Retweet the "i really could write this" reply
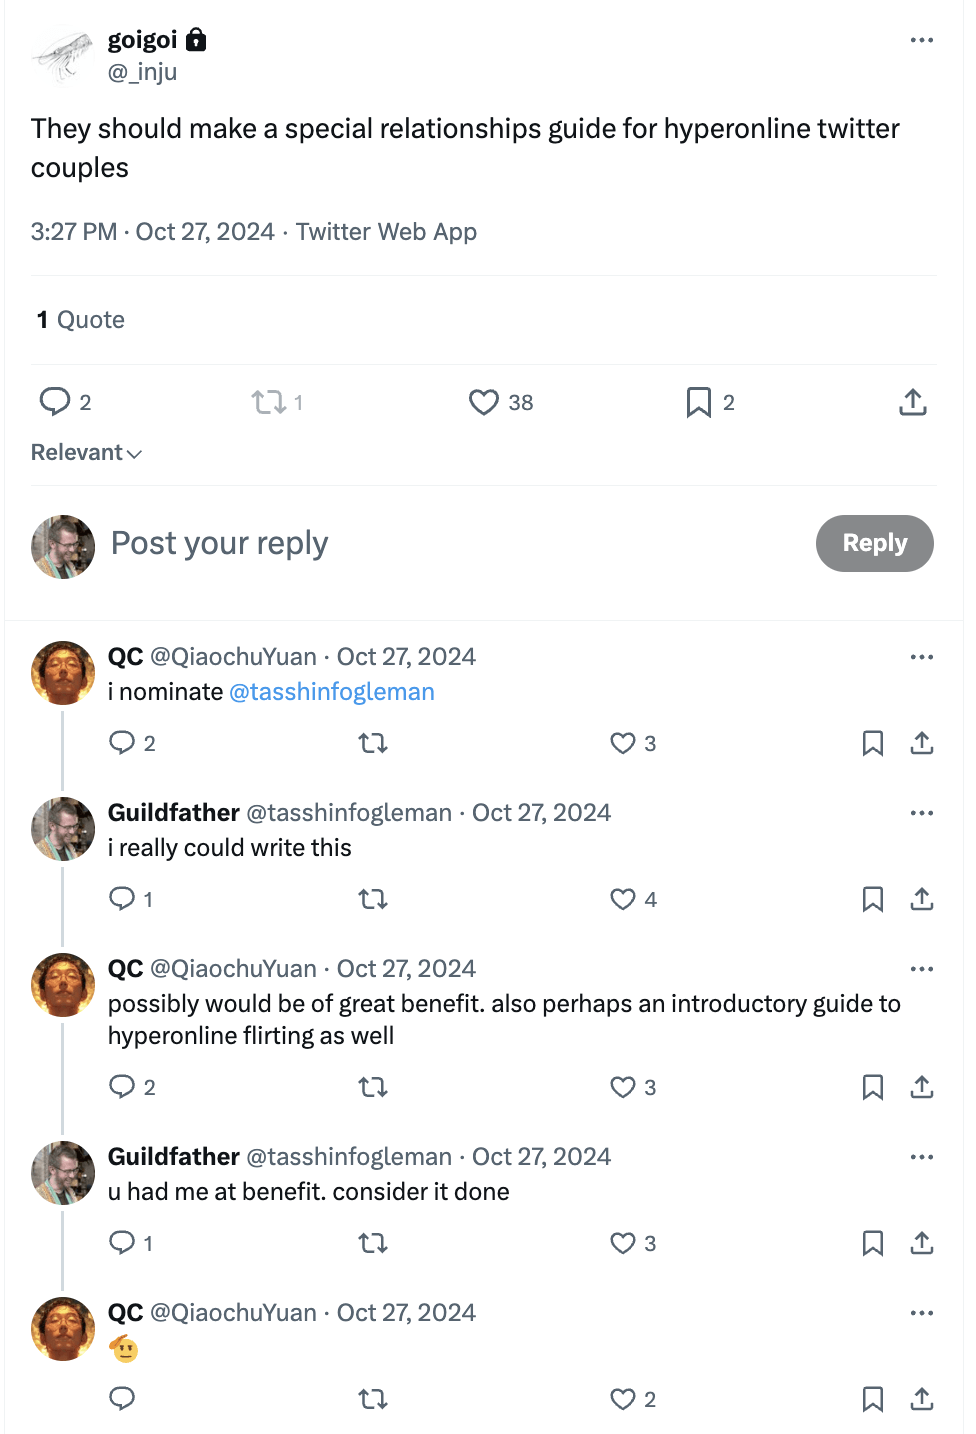The width and height of the screenshot is (976, 1434). pos(373,899)
